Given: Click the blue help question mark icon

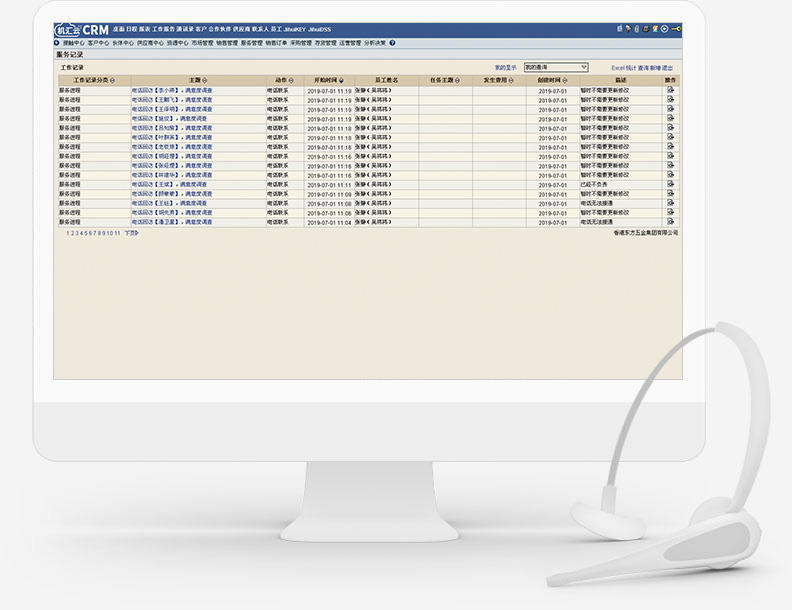Looking at the screenshot, I should (x=392, y=43).
